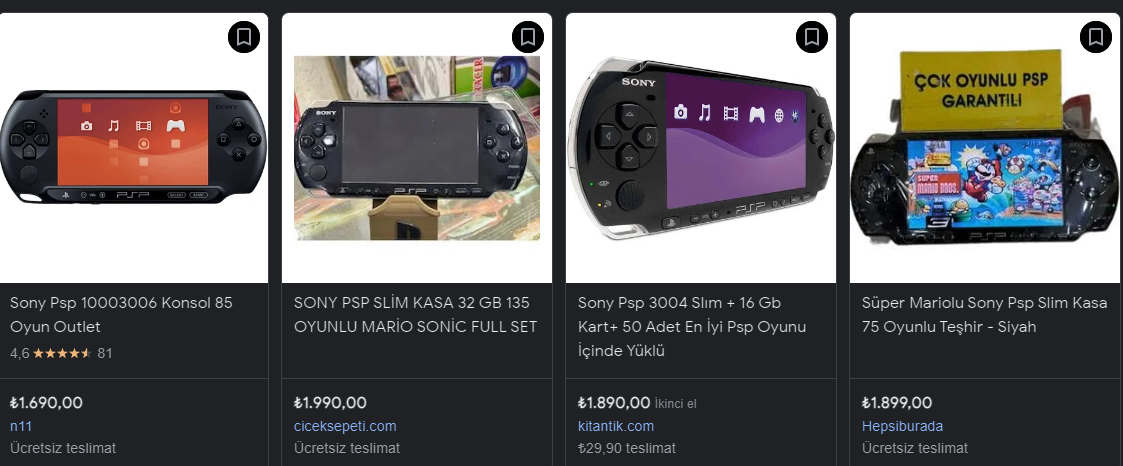Click the 4,6 star rating with 81 reviews

click(x=60, y=353)
